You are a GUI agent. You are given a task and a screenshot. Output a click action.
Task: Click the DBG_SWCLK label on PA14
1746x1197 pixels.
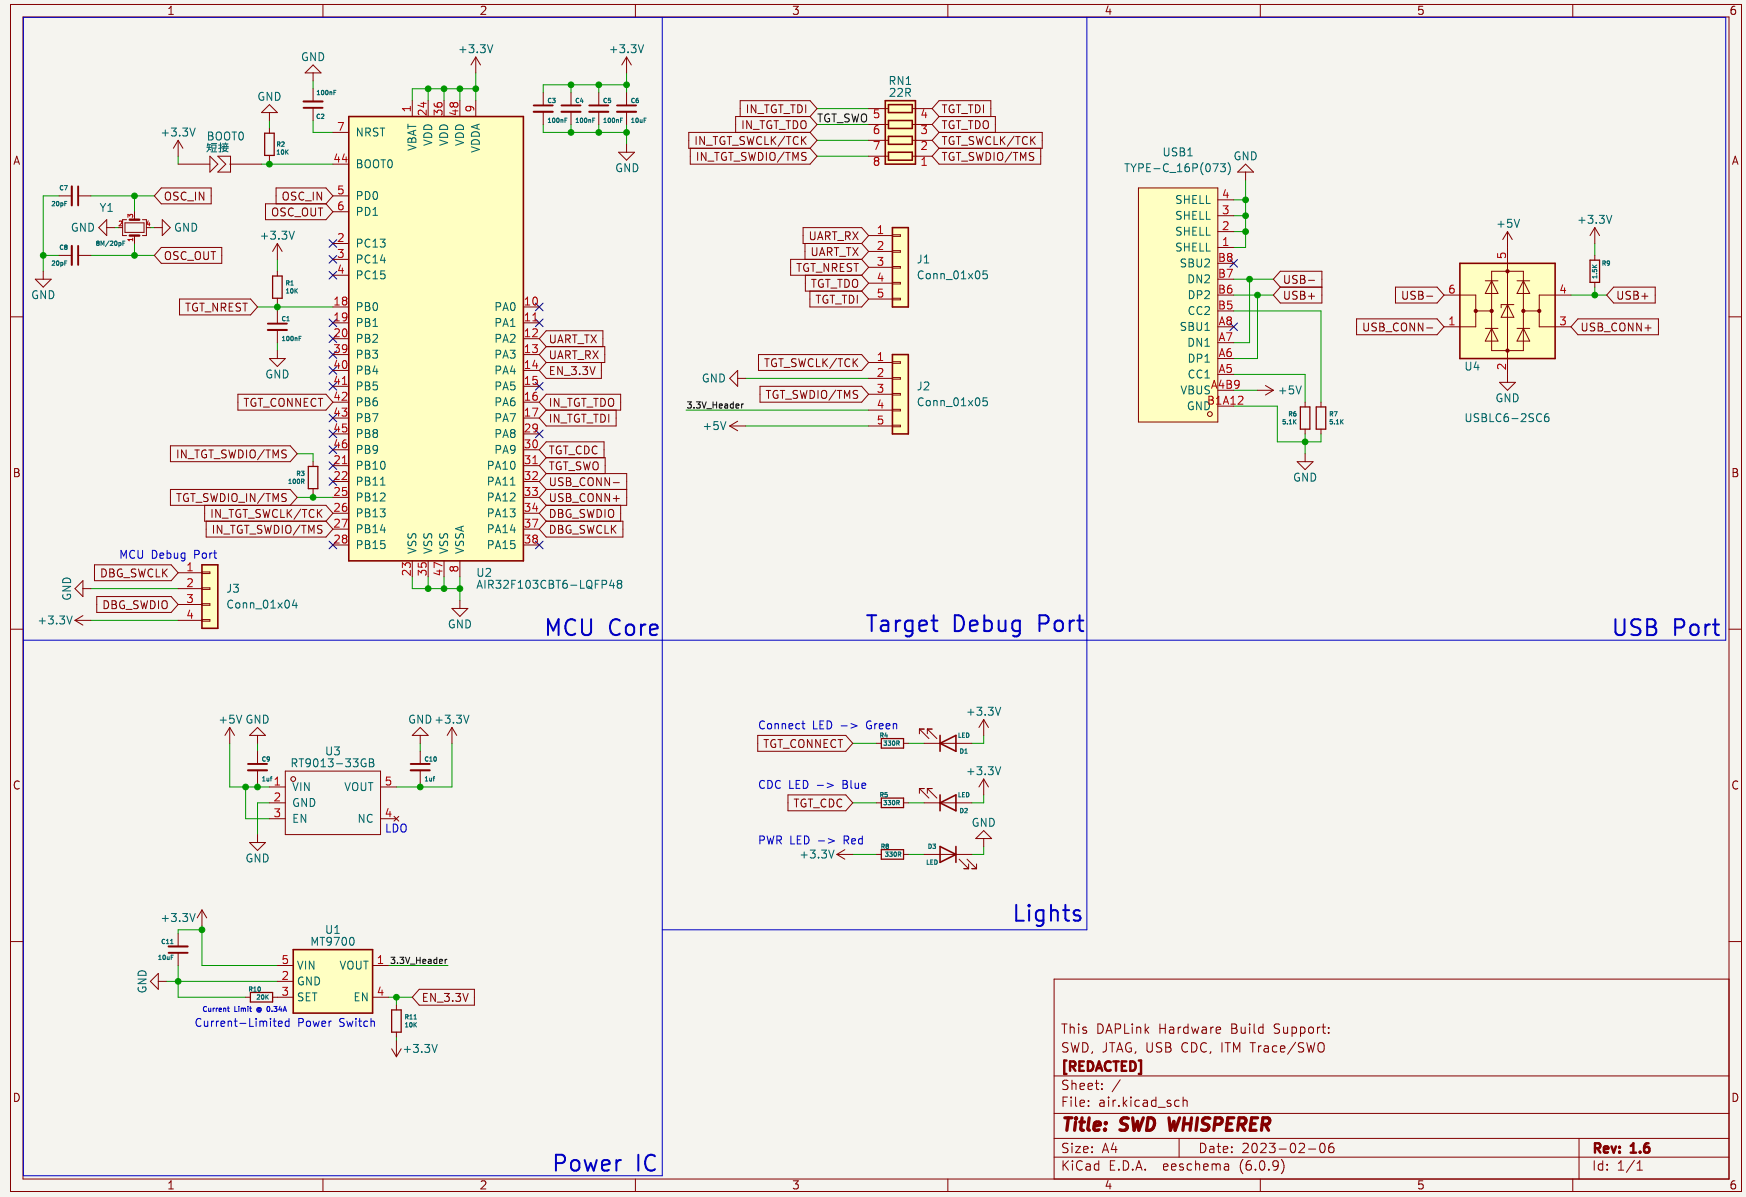click(x=582, y=530)
